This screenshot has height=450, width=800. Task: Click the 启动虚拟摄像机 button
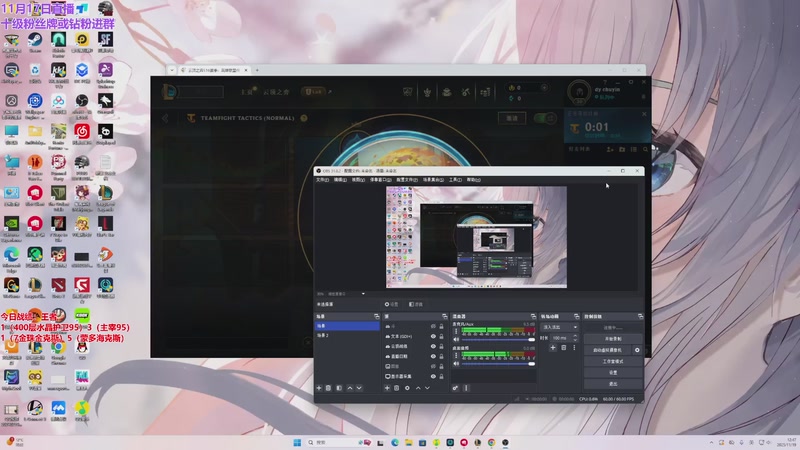click(x=608, y=350)
